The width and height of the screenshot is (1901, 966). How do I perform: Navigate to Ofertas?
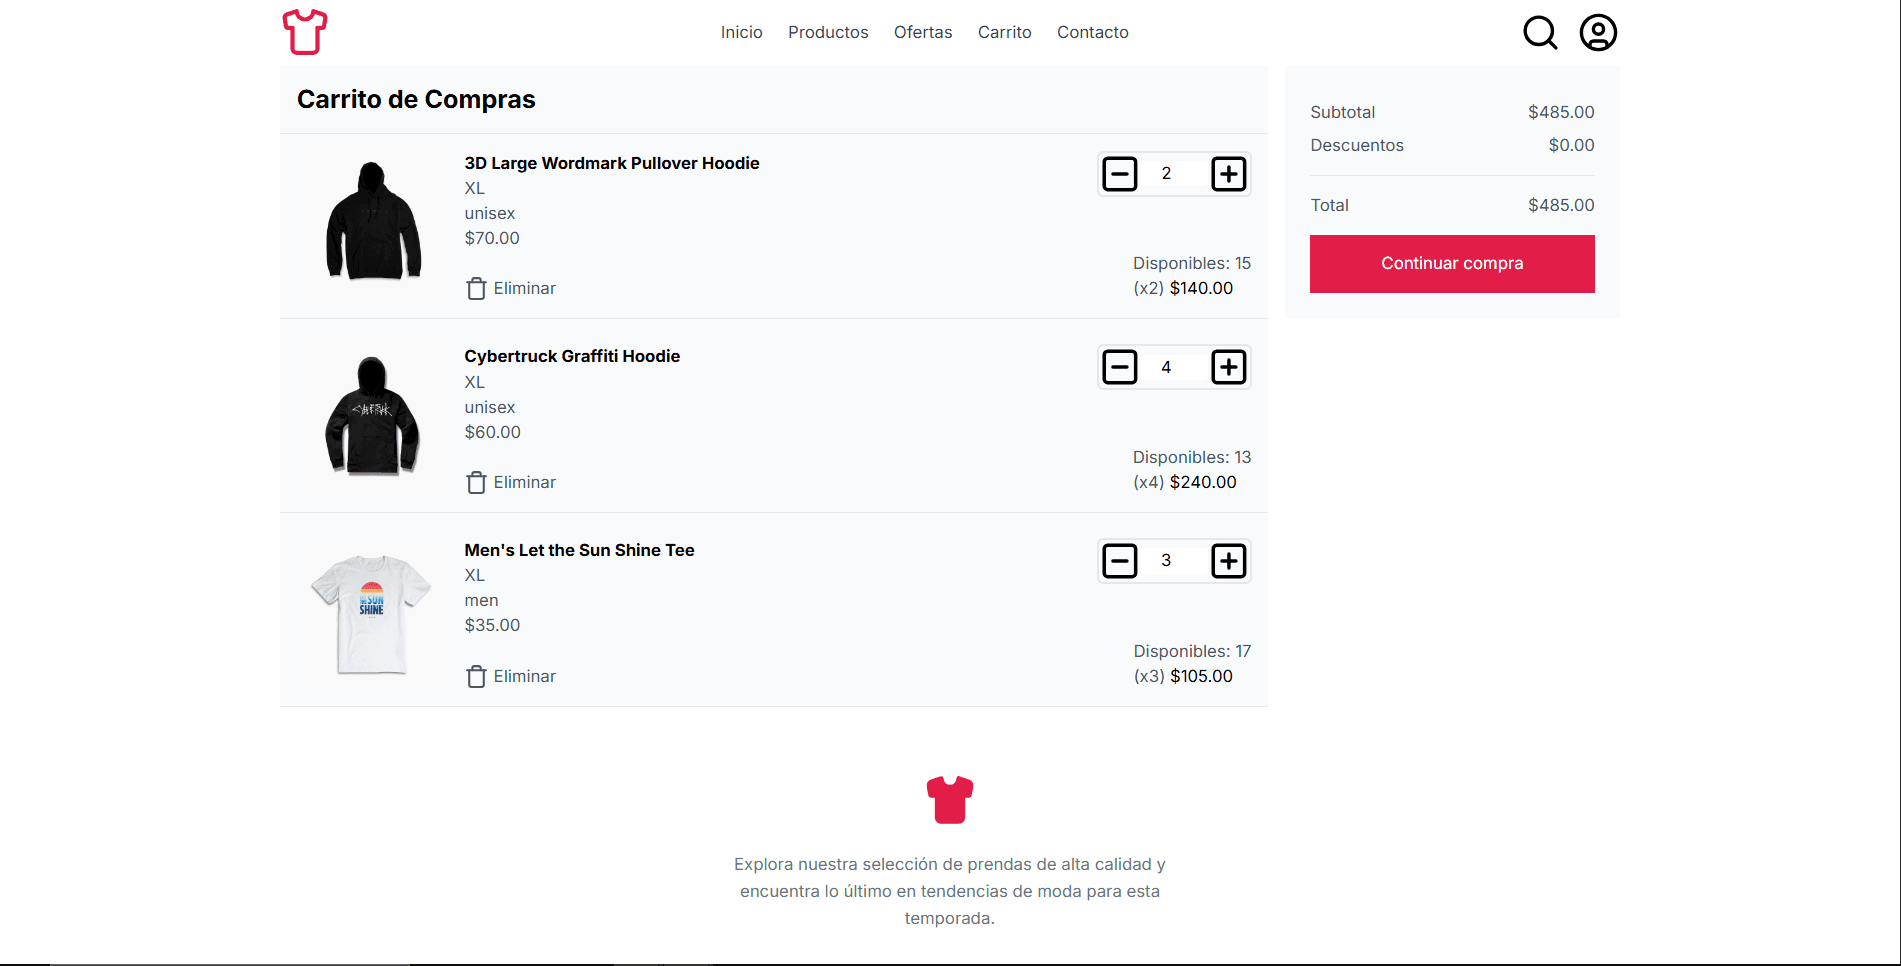click(x=923, y=32)
